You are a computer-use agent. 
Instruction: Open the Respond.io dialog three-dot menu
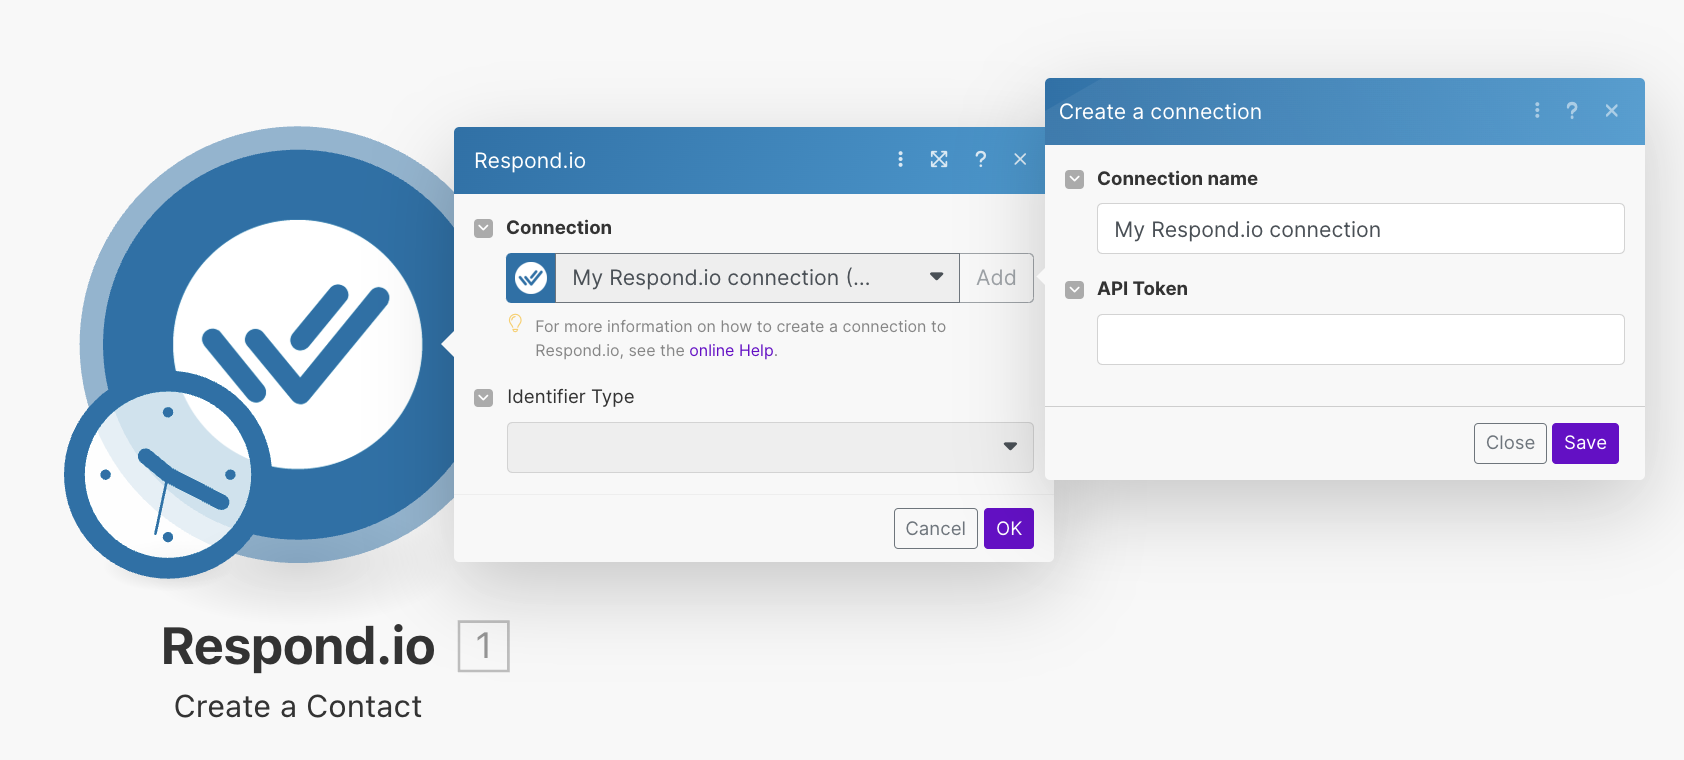coord(900,159)
